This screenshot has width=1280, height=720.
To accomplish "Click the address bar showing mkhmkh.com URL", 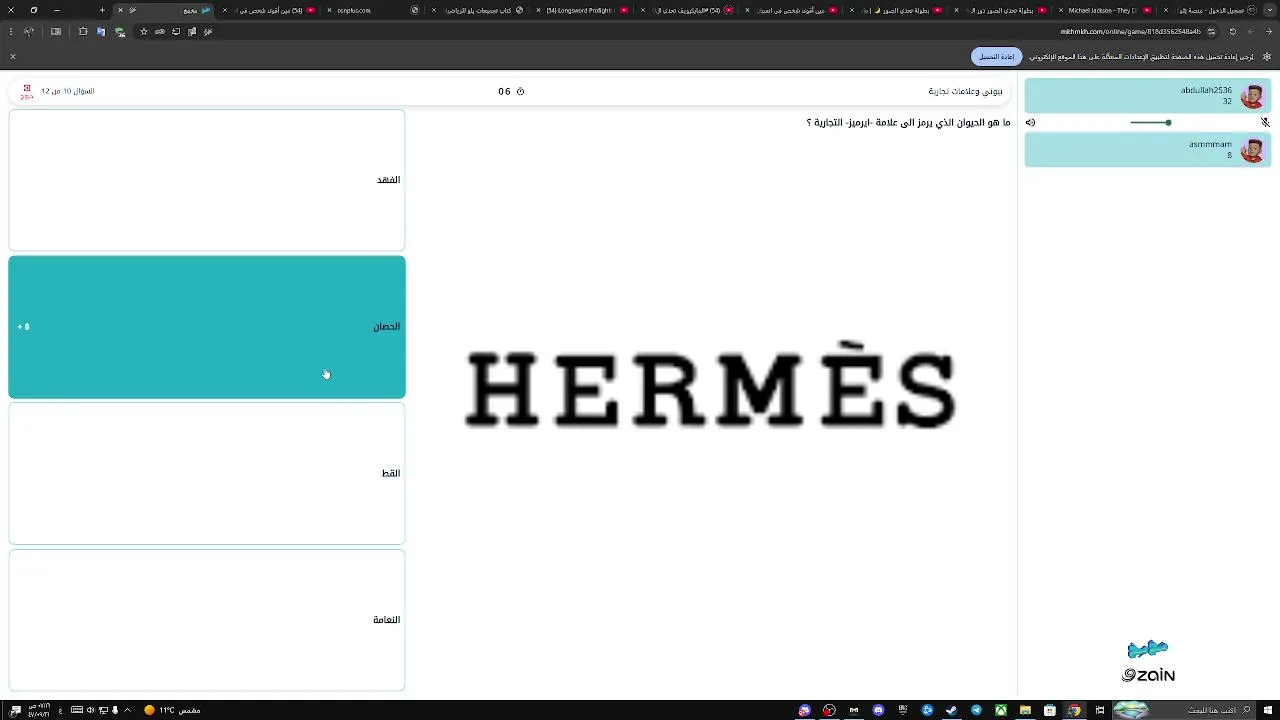I will point(1130,31).
